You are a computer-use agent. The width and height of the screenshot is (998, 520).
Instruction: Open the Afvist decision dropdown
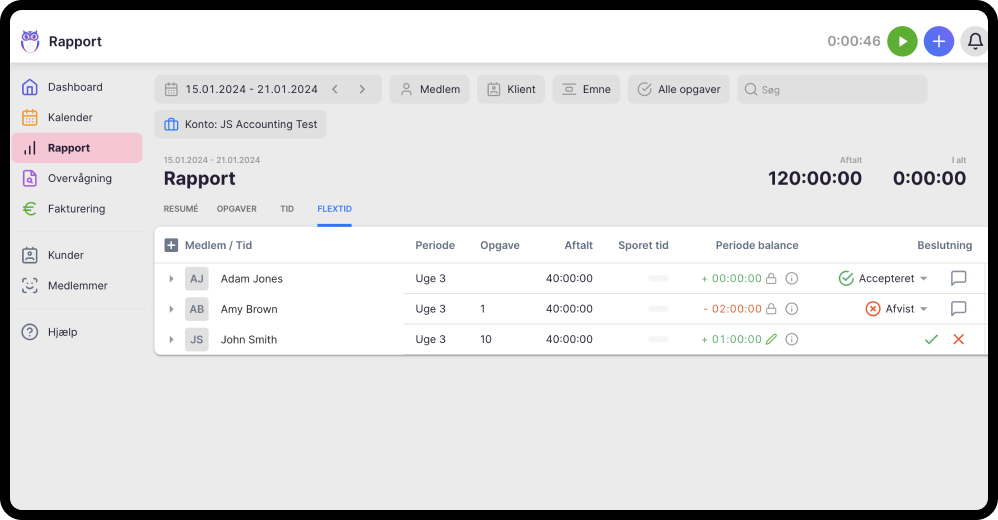[897, 309]
